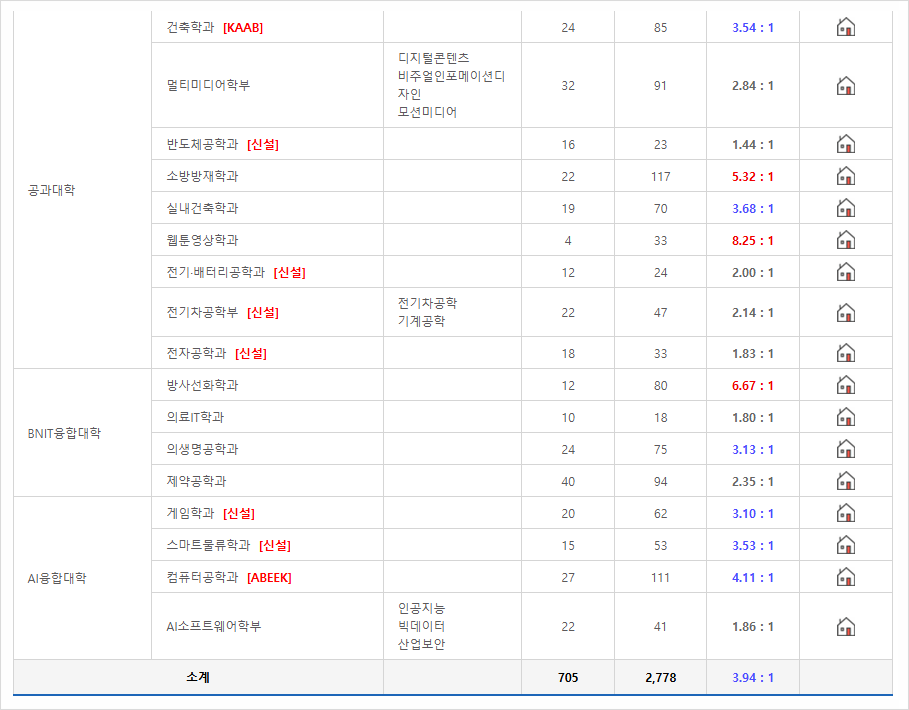
Task: Click the 기계공학 major text
Action: click(421, 321)
